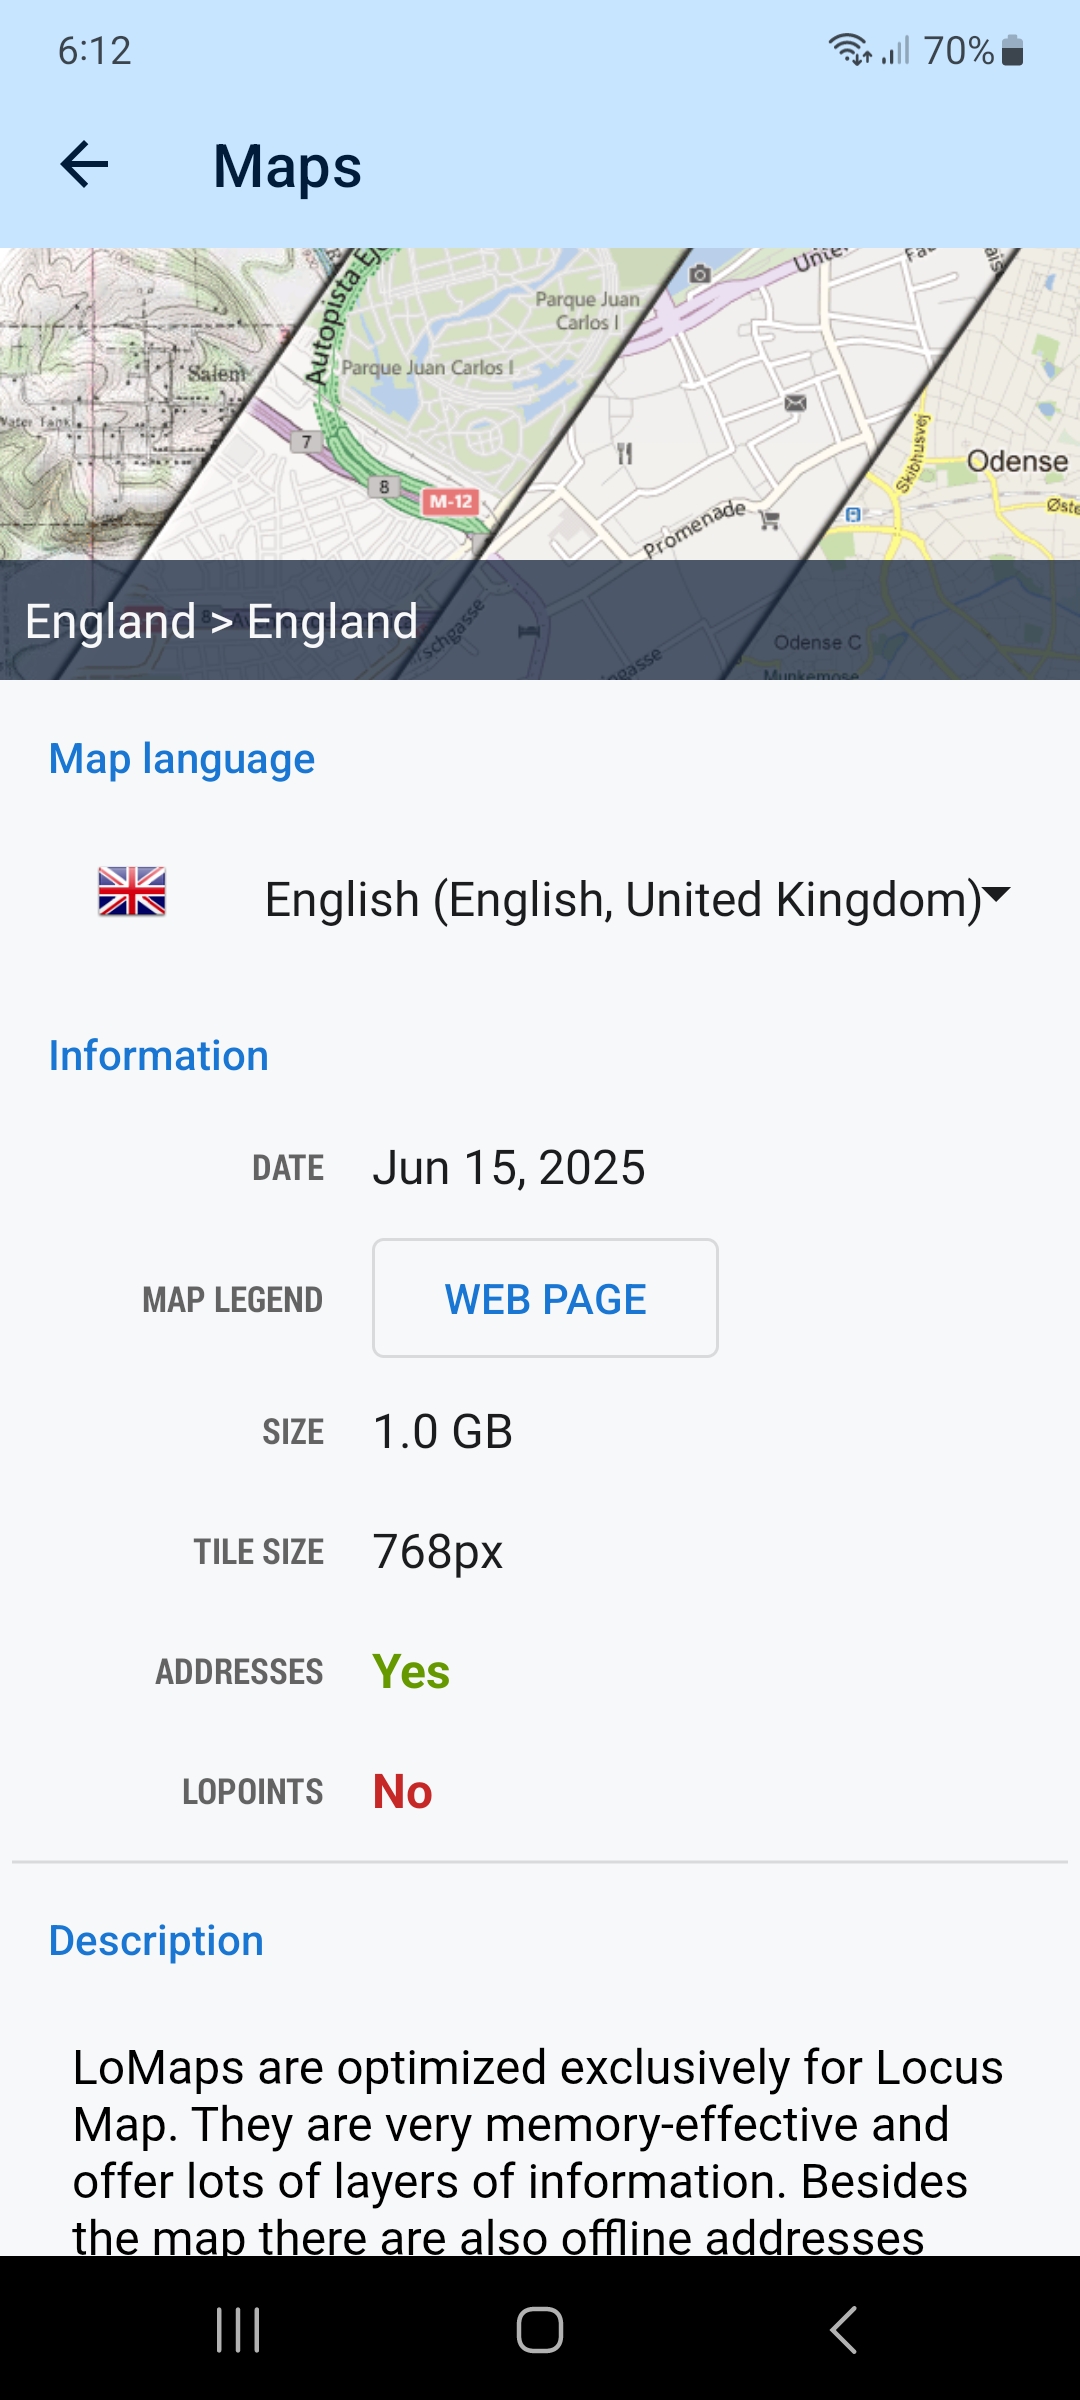Image resolution: width=1080 pixels, height=2400 pixels.
Task: Select English (English, United Kingdom) language
Action: point(622,899)
